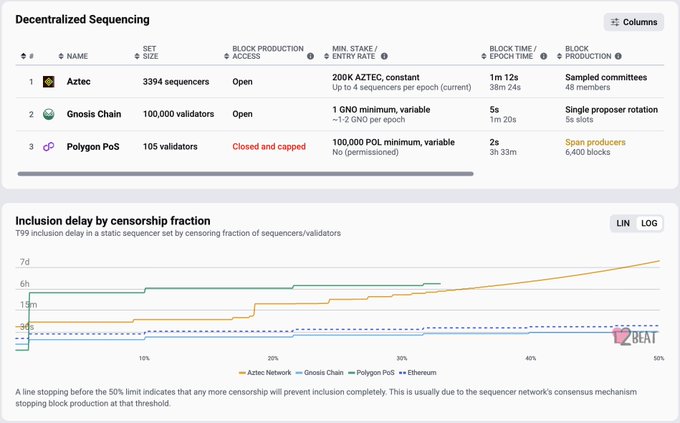
Task: Click the 50% axis label
Action: (x=659, y=358)
